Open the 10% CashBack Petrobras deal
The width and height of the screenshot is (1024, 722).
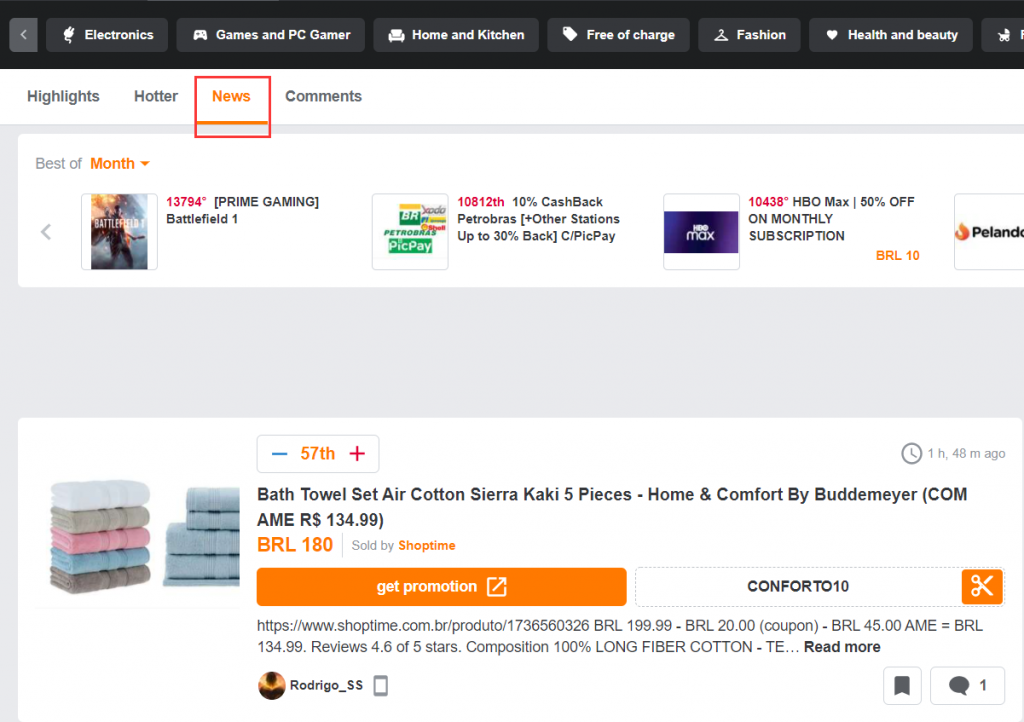(x=539, y=219)
